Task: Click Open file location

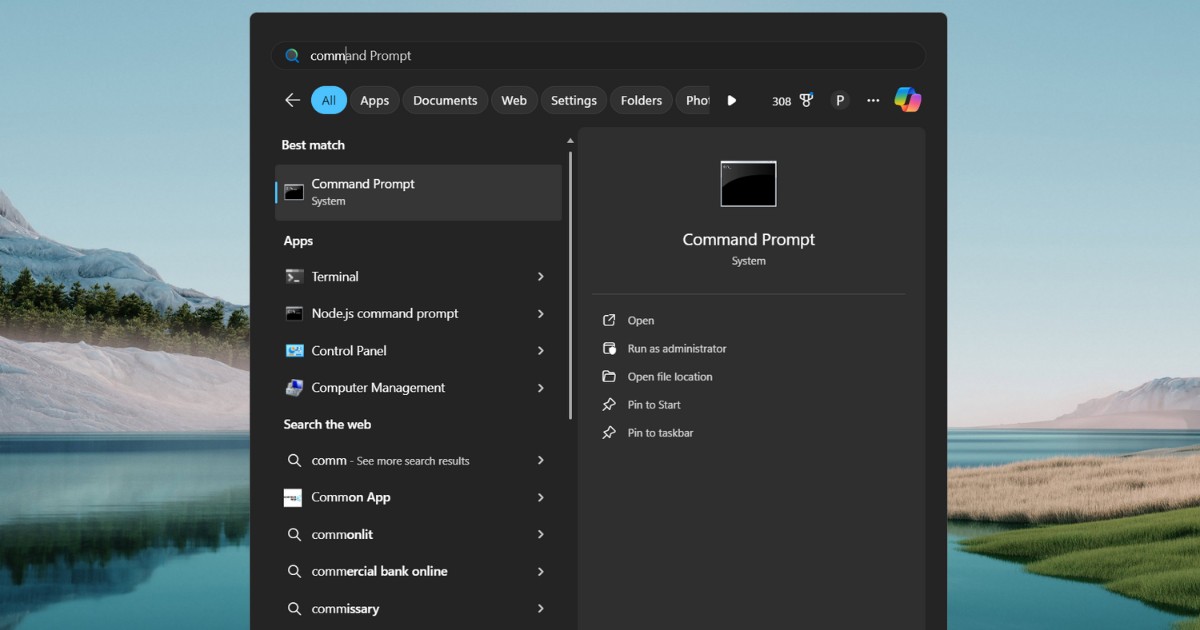Action: pos(669,377)
